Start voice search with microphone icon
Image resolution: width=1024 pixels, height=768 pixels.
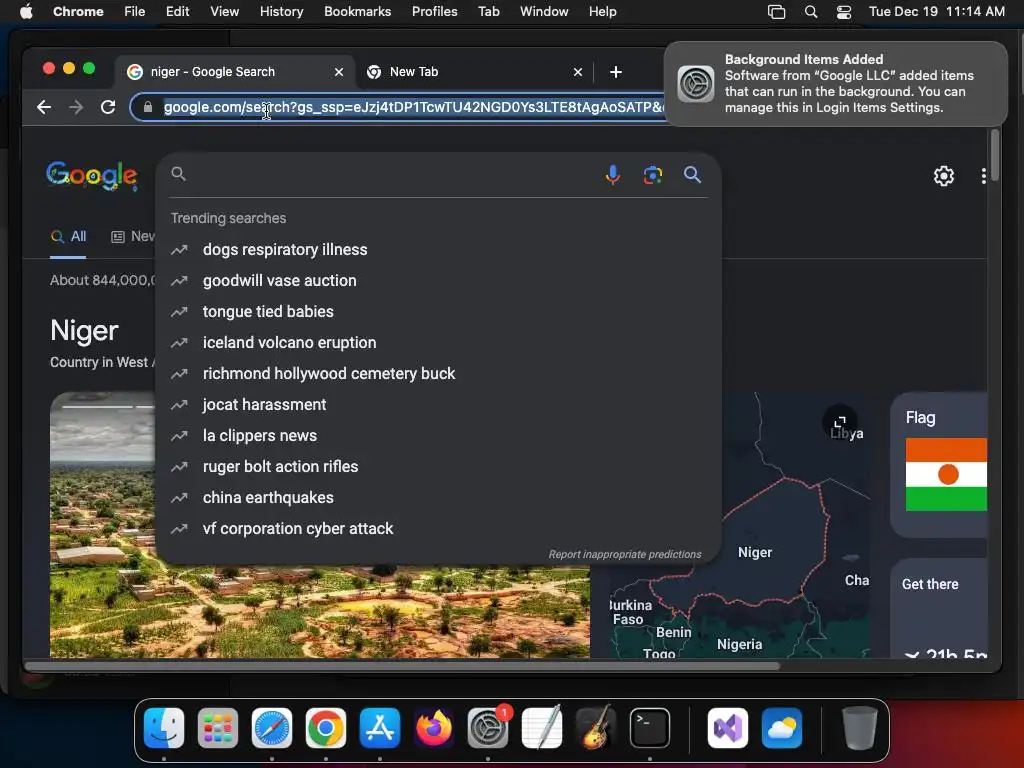613,174
